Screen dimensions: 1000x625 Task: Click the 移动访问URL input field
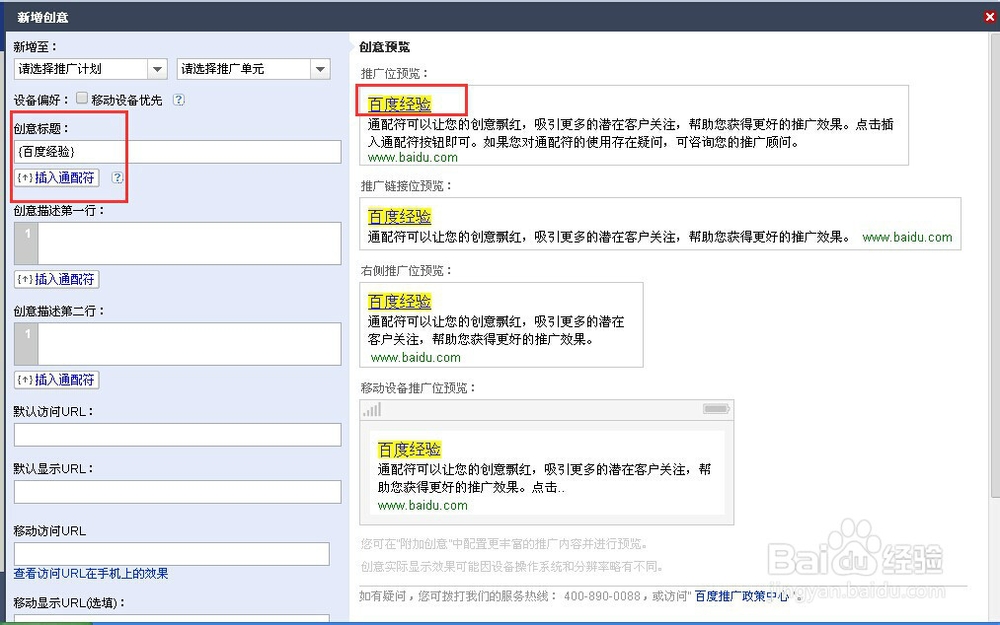[172, 554]
